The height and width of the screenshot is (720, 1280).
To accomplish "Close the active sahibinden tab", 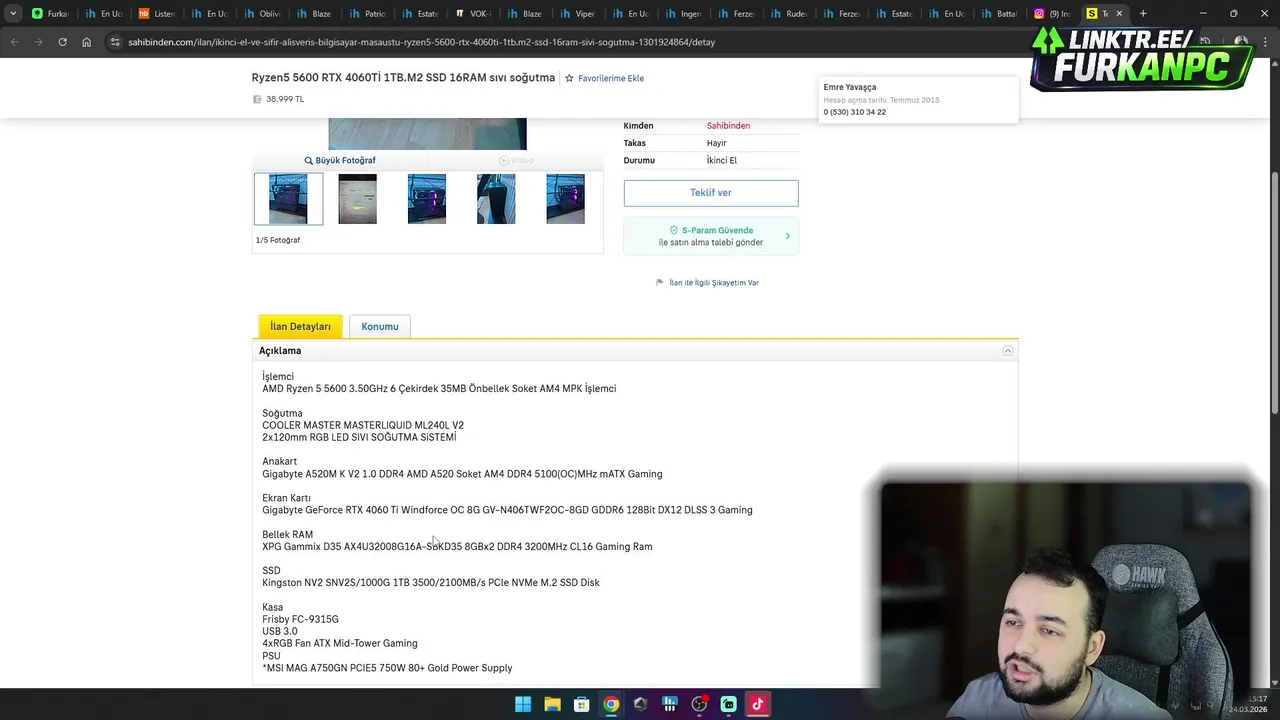I will 1119,13.
